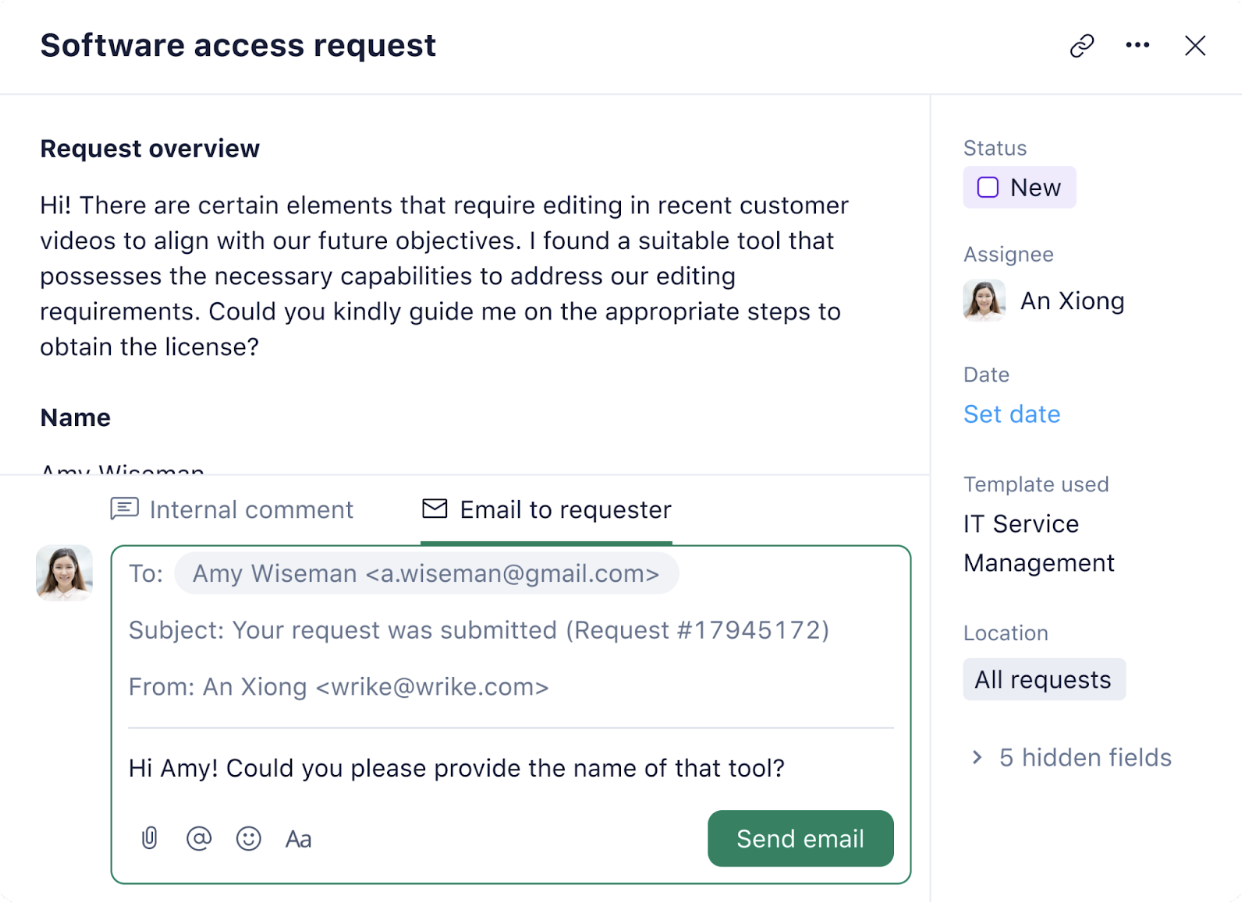Click the Location label
This screenshot has width=1242, height=910.
(x=1006, y=633)
